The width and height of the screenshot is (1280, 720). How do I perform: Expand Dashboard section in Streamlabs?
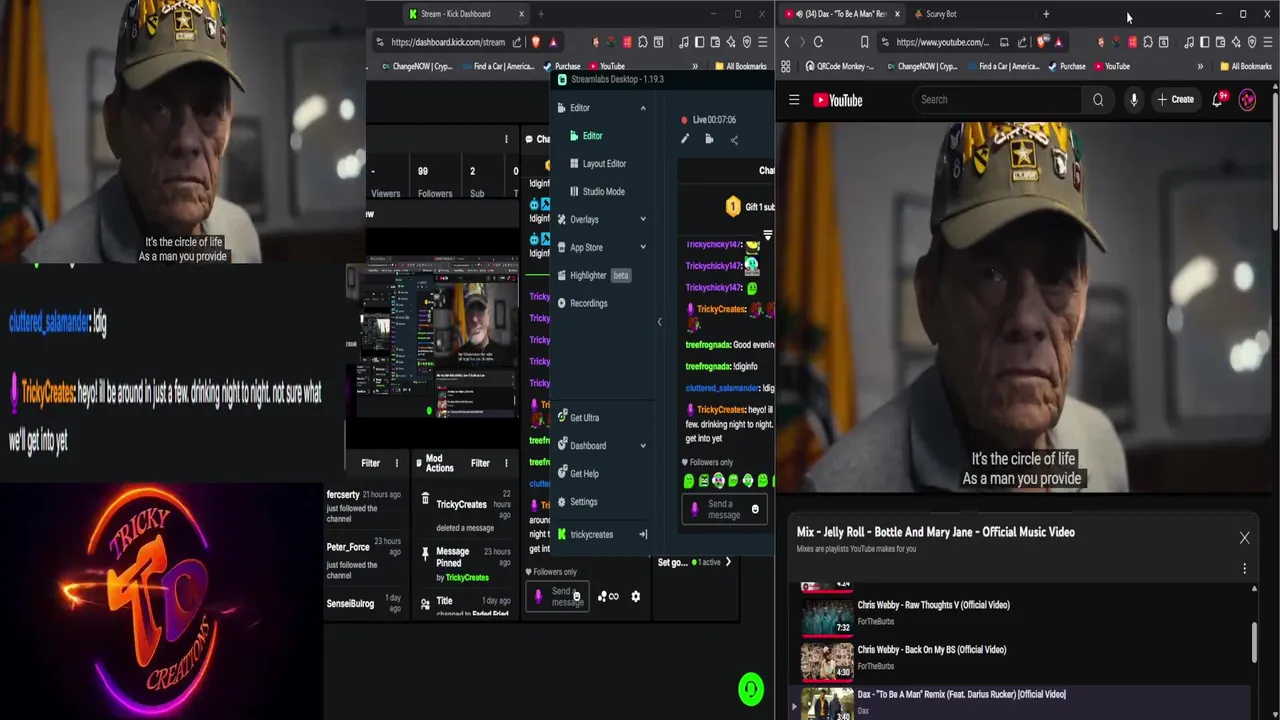tap(643, 446)
